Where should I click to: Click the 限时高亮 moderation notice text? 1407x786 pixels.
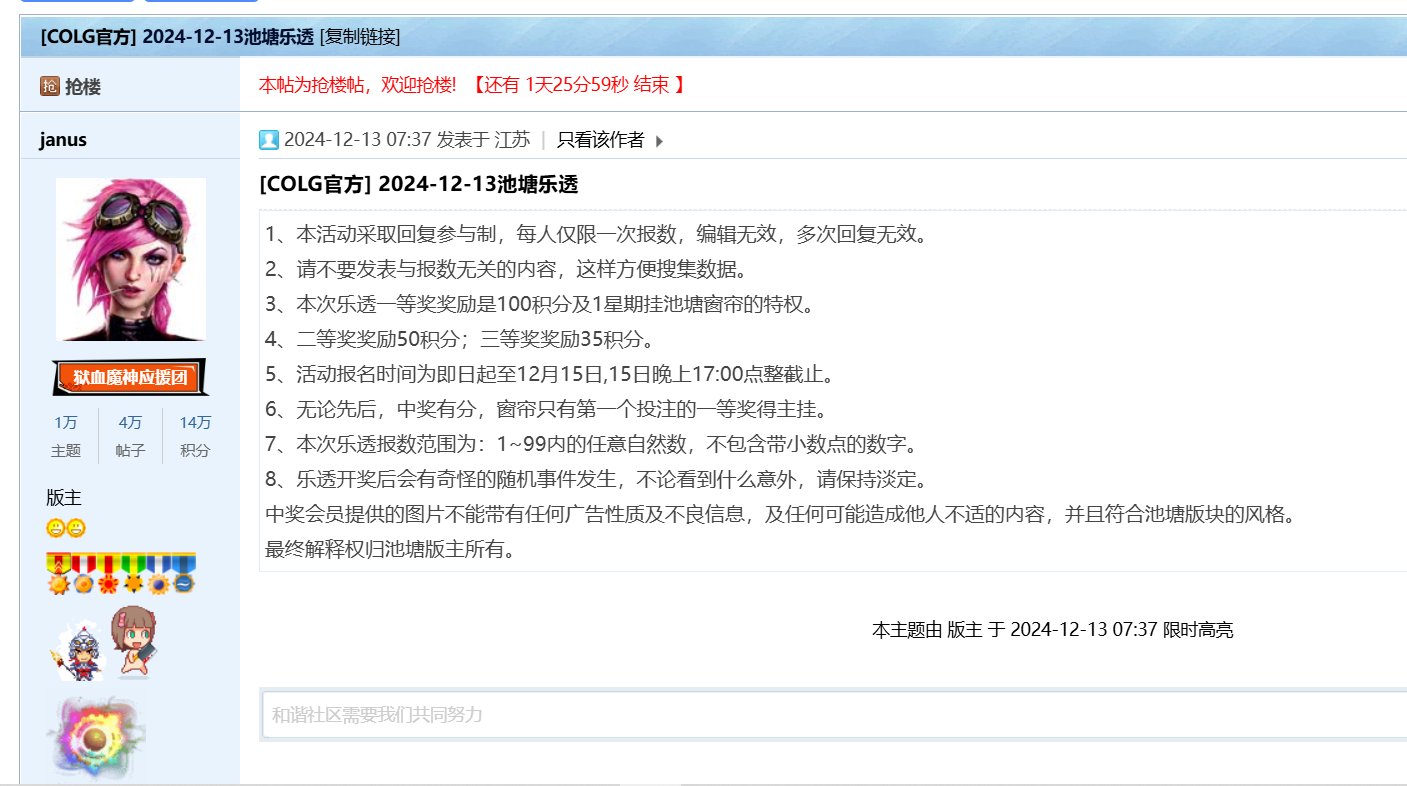point(1053,630)
